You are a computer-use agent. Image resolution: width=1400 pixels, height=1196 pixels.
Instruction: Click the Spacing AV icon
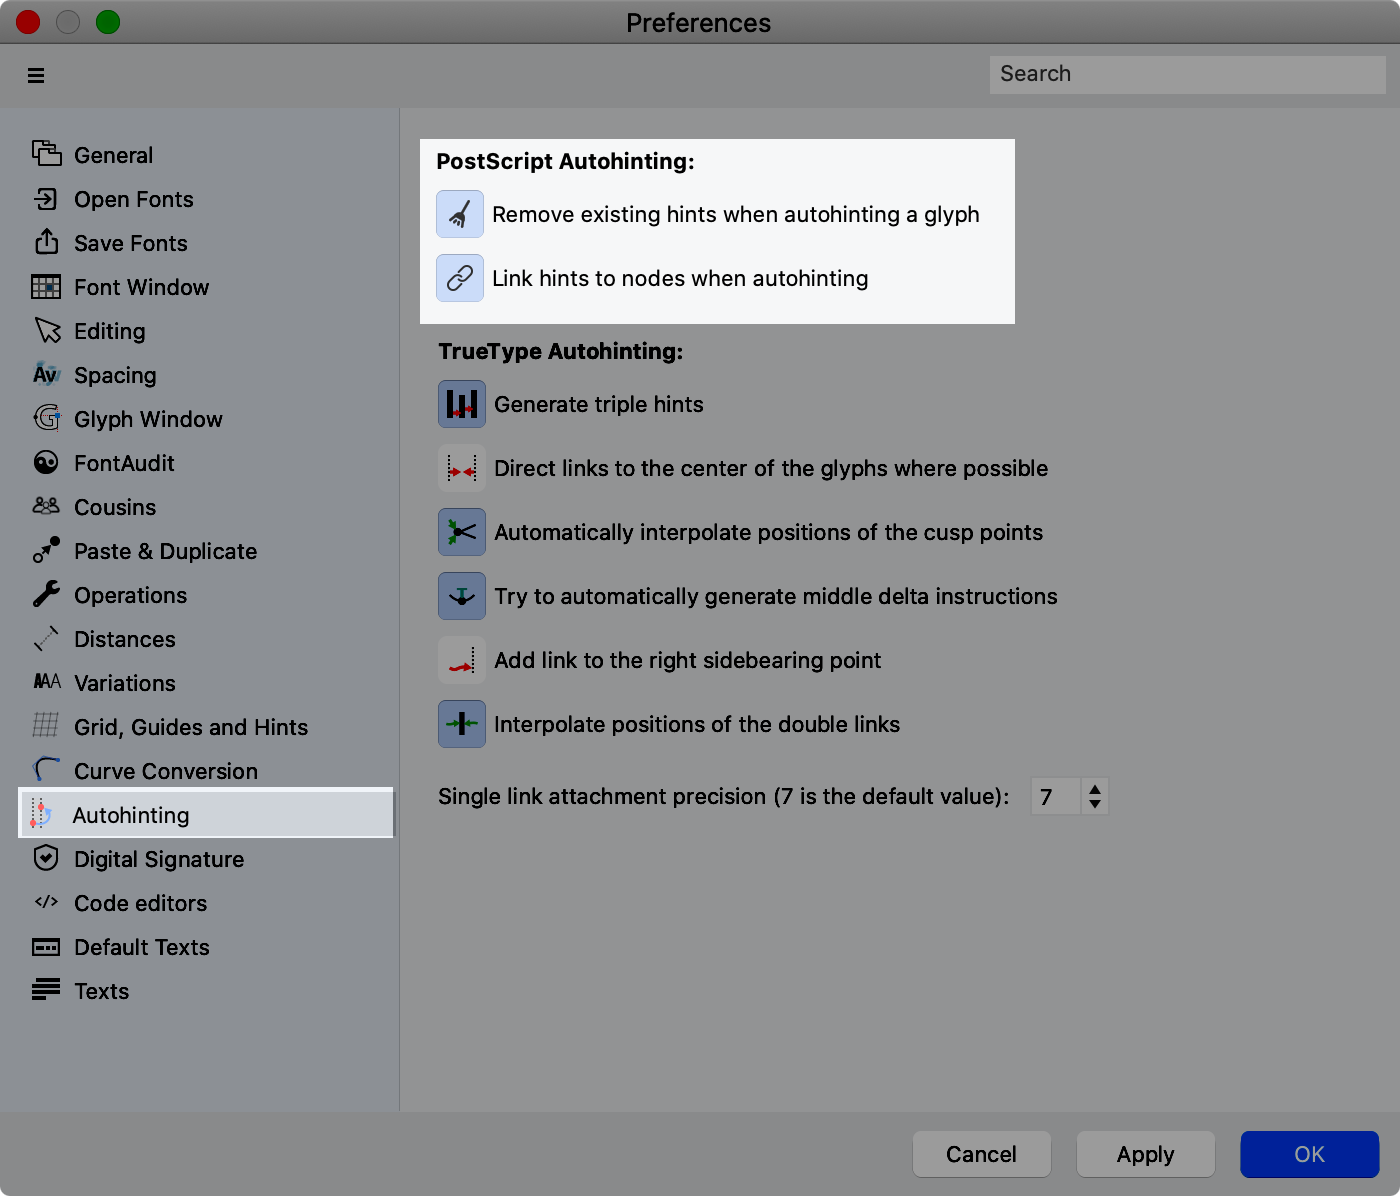tap(46, 374)
